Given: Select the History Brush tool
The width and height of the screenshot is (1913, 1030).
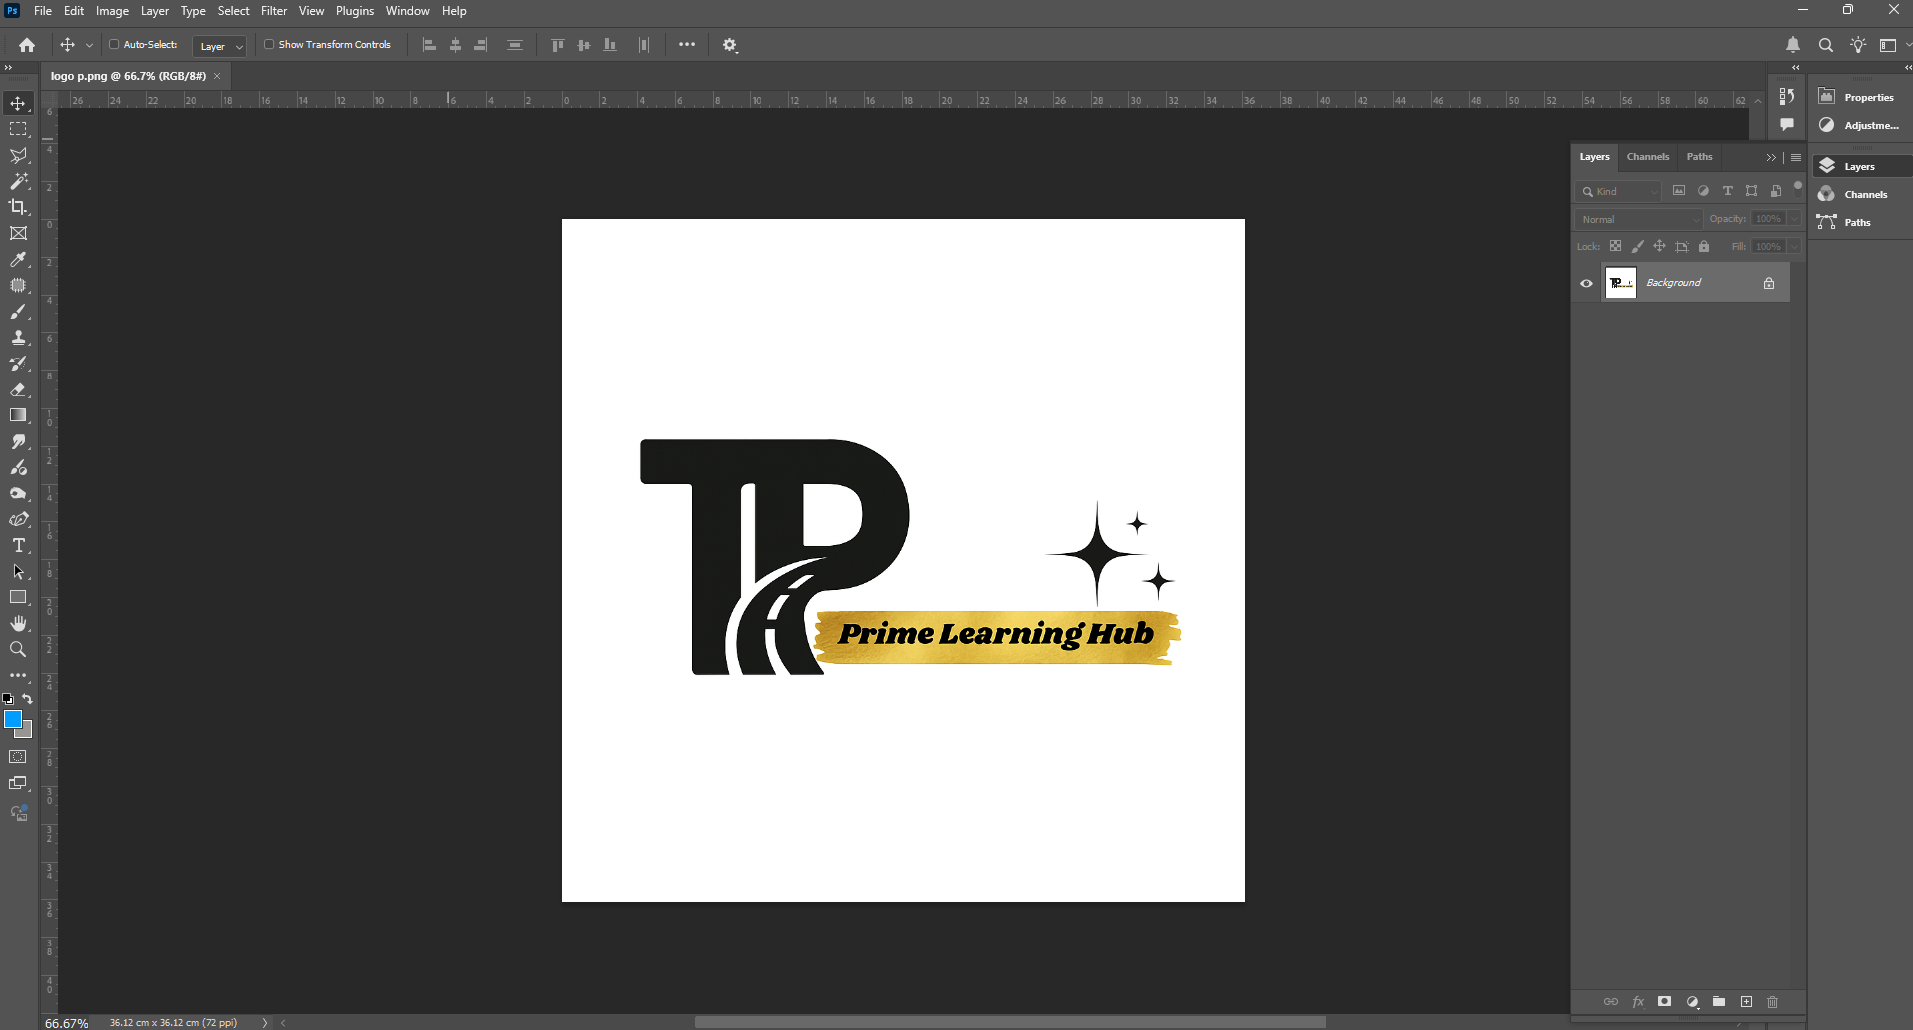Looking at the screenshot, I should click(x=18, y=363).
